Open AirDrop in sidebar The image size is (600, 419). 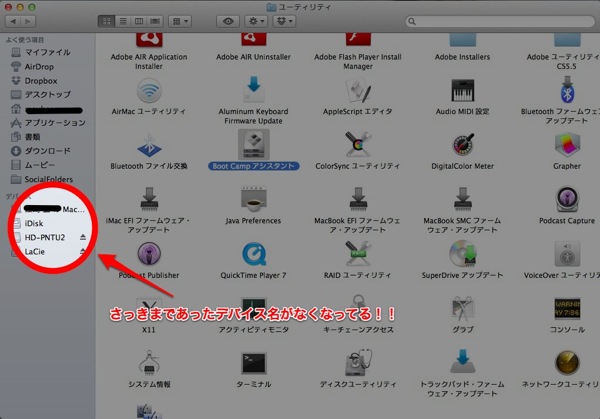48,67
